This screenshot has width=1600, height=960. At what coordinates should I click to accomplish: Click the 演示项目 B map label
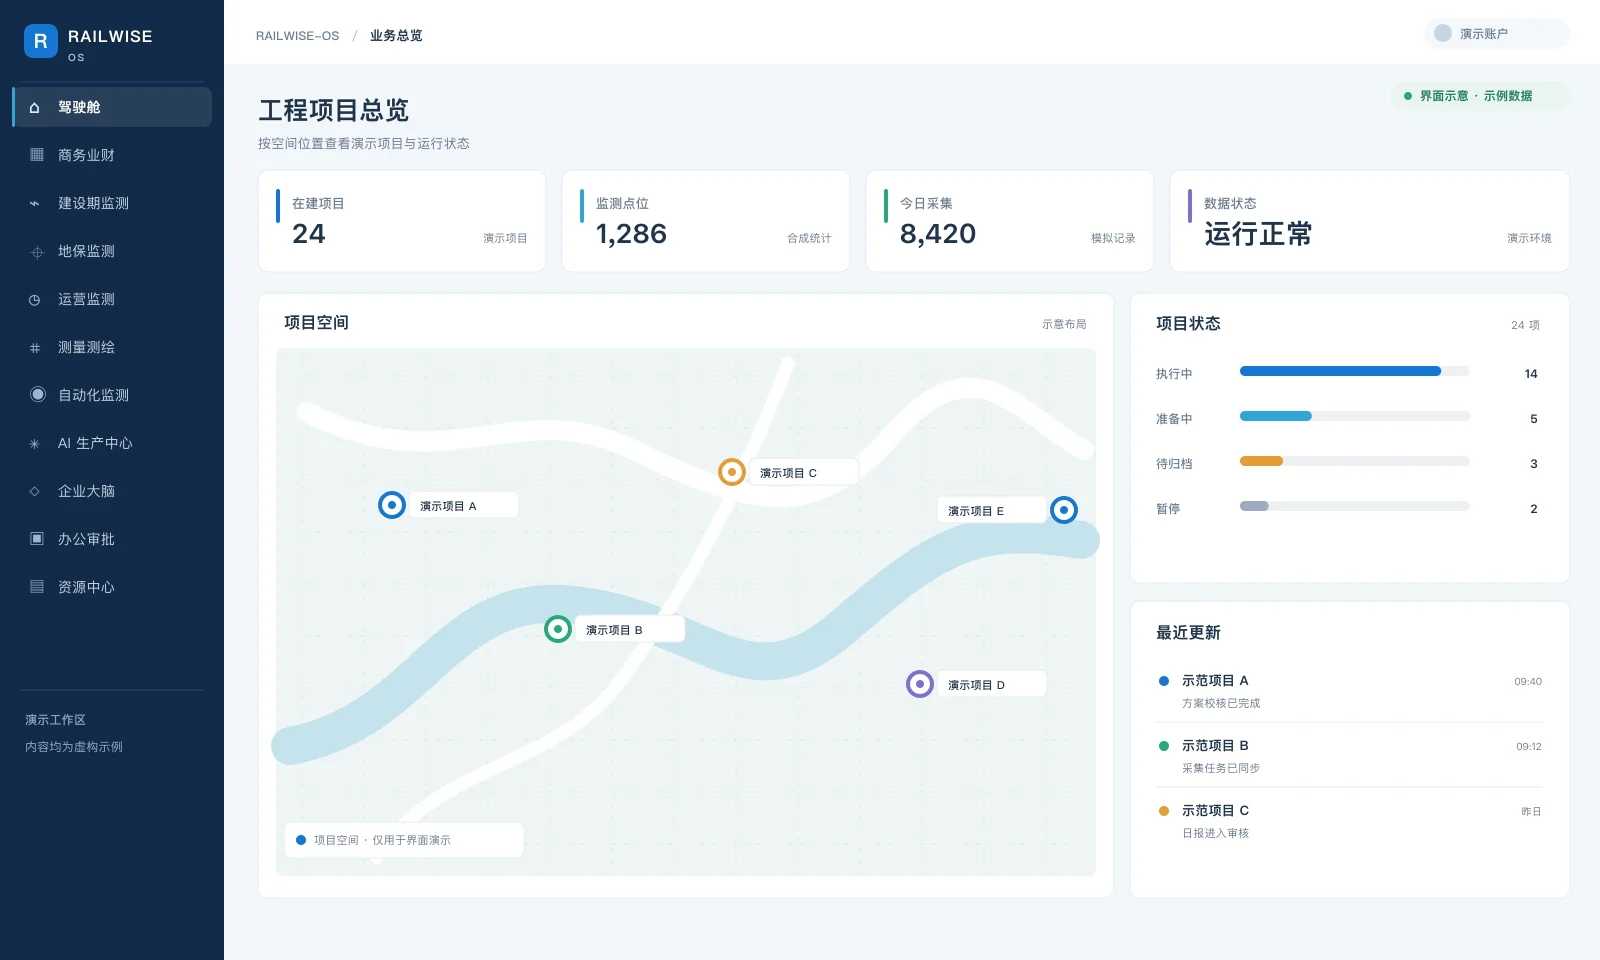coord(629,629)
